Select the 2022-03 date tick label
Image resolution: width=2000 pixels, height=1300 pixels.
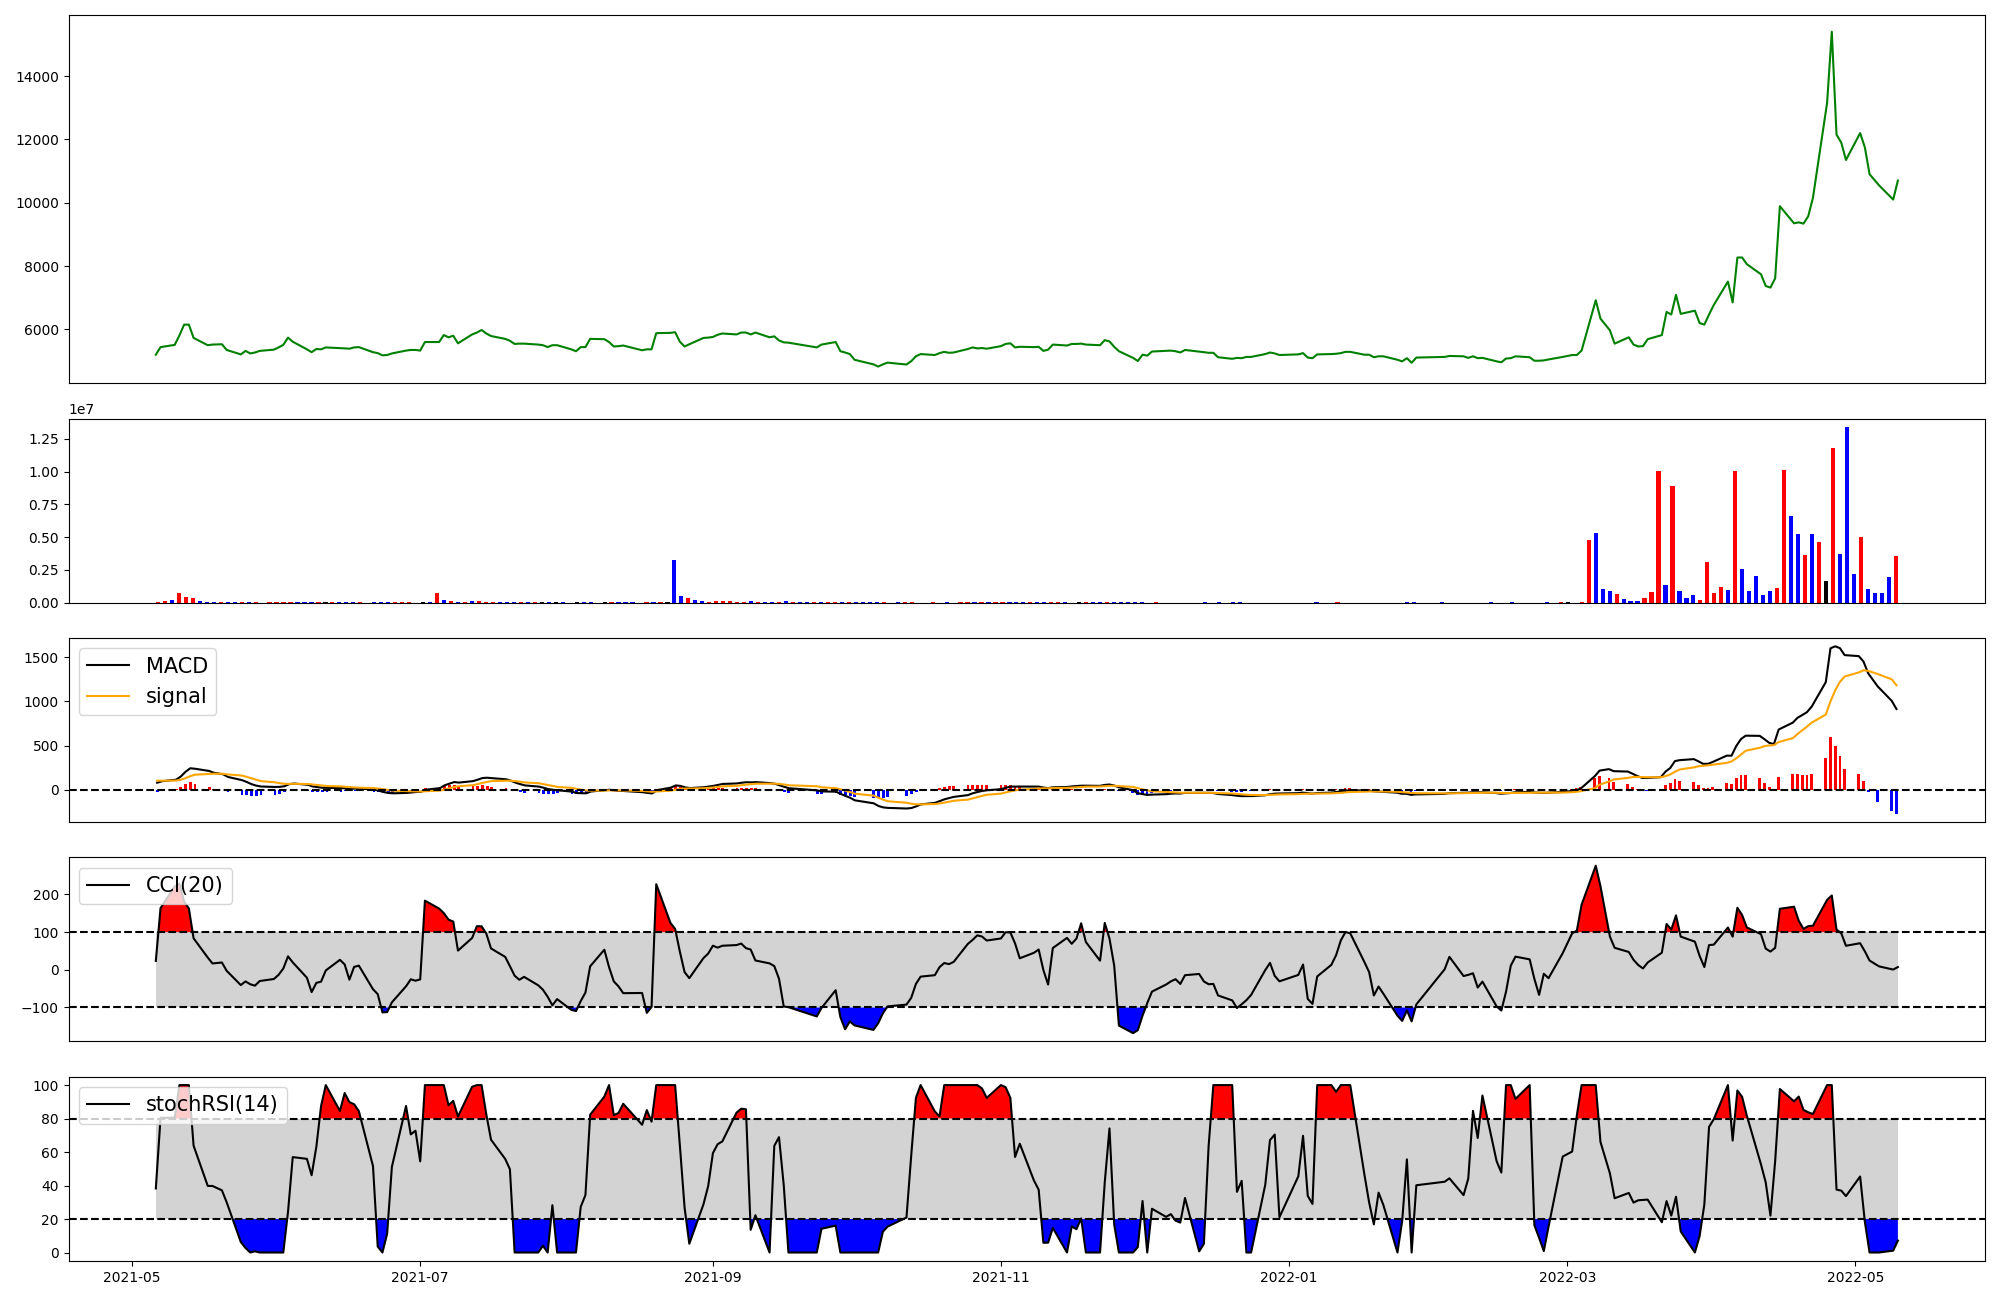pyautogui.click(x=1567, y=1277)
